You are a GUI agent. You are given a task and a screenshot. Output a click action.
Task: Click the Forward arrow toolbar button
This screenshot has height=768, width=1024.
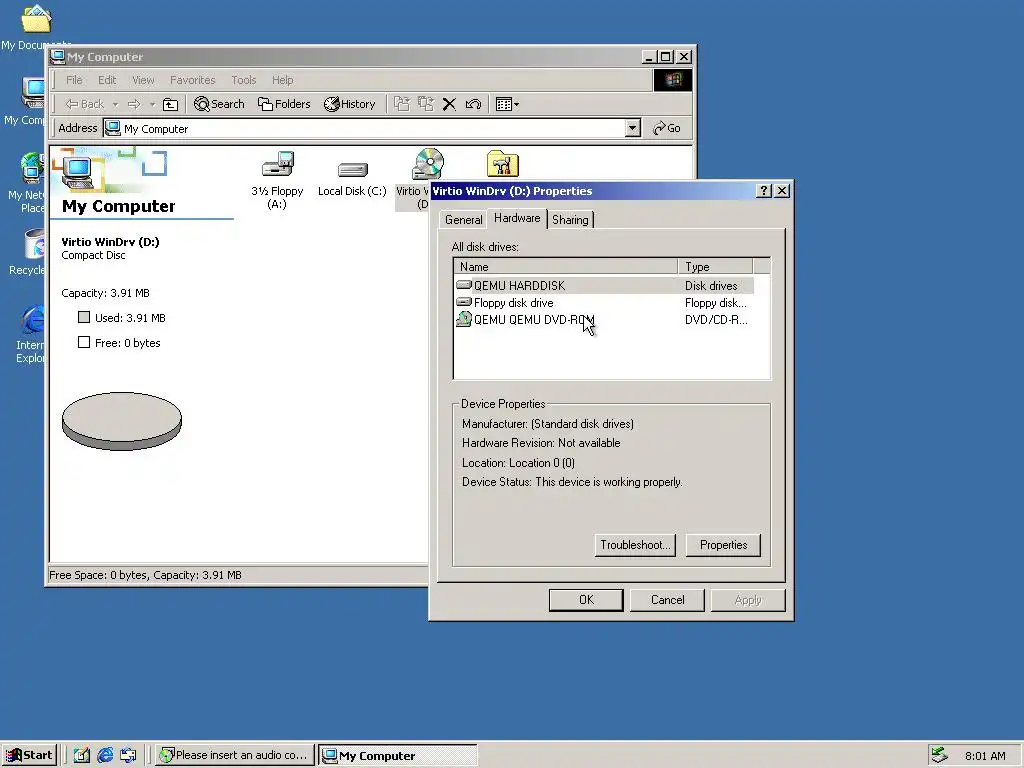pyautogui.click(x=134, y=104)
